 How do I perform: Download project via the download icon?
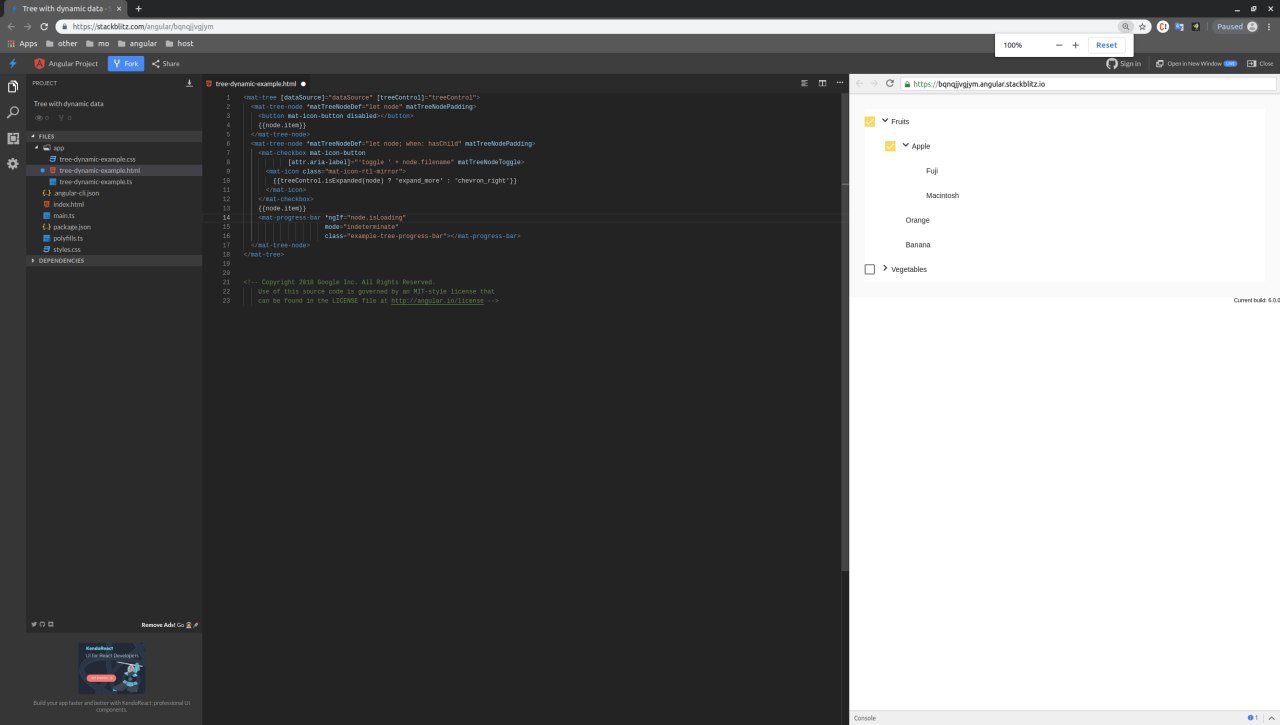click(190, 83)
